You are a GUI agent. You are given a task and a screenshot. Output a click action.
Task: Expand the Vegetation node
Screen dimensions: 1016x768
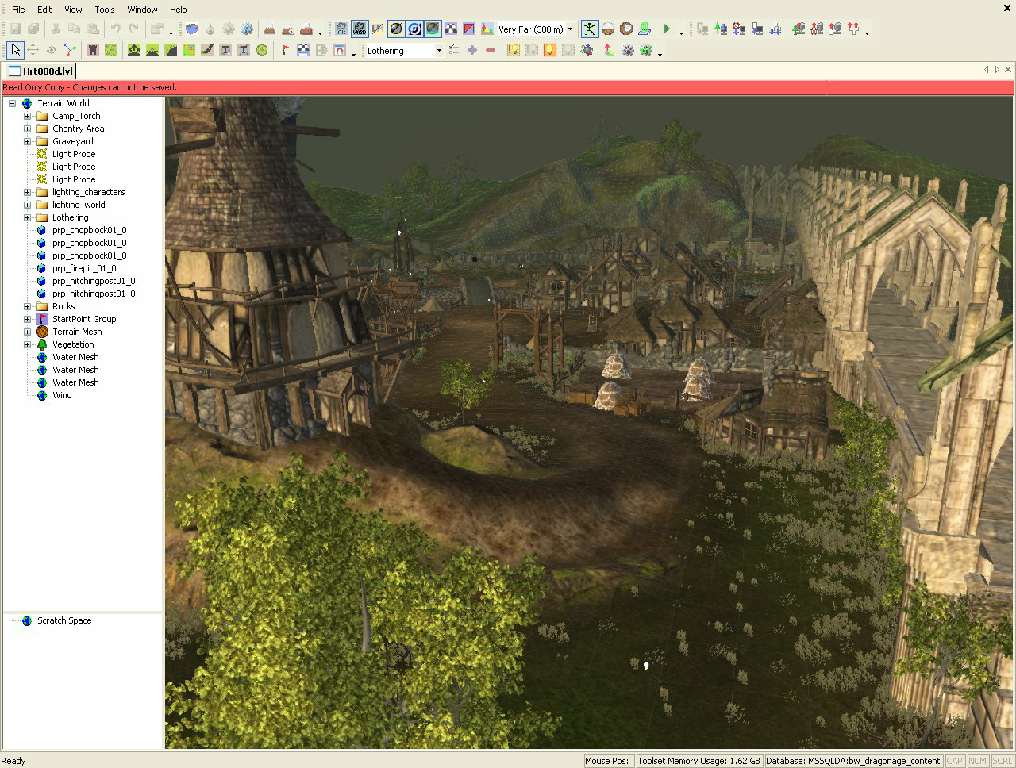pos(27,344)
